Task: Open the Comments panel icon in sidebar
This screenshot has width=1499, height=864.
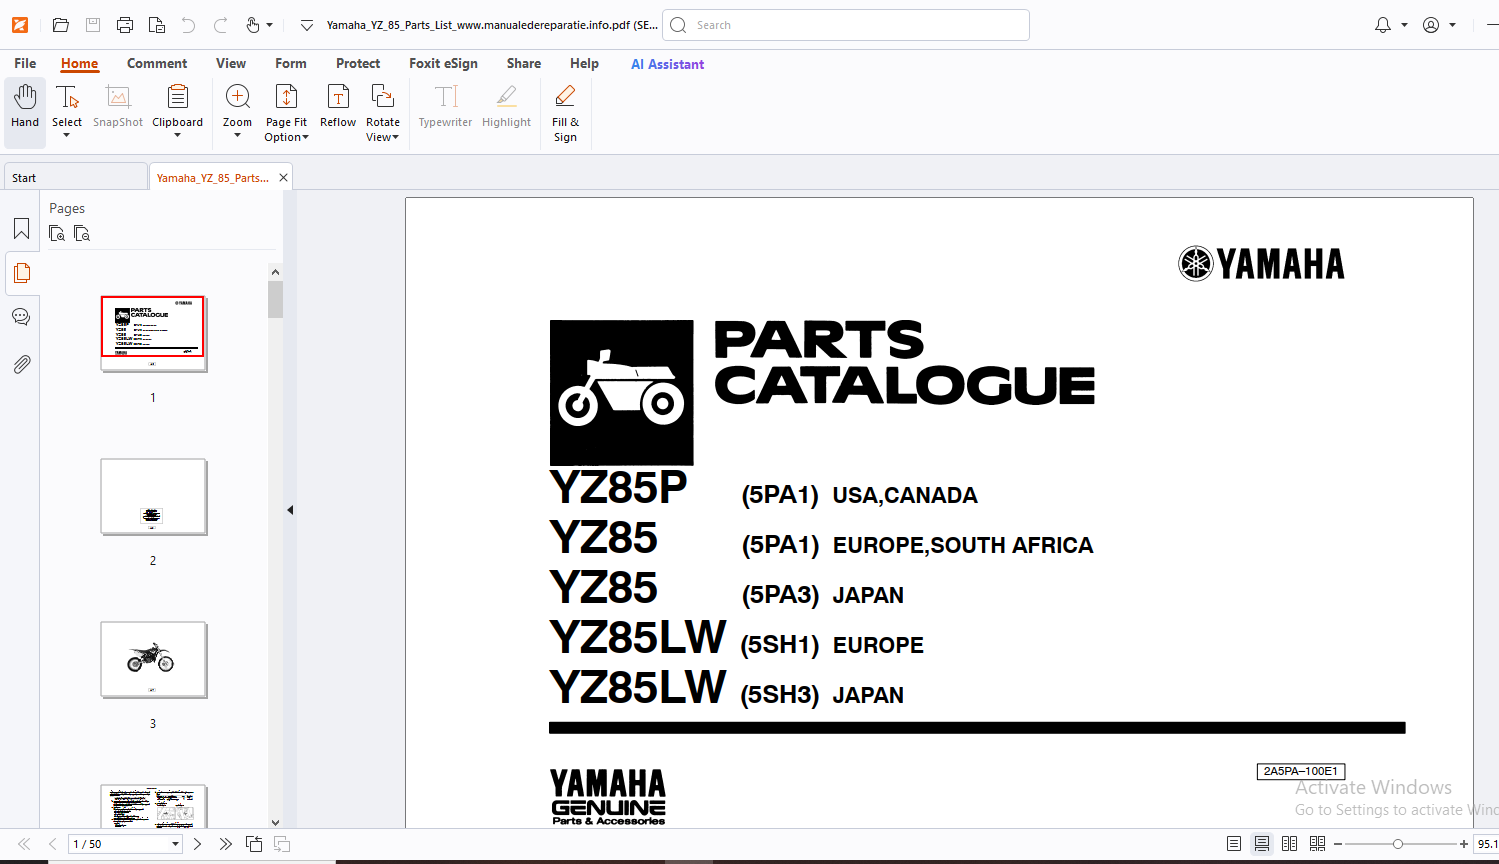Action: click(x=21, y=317)
